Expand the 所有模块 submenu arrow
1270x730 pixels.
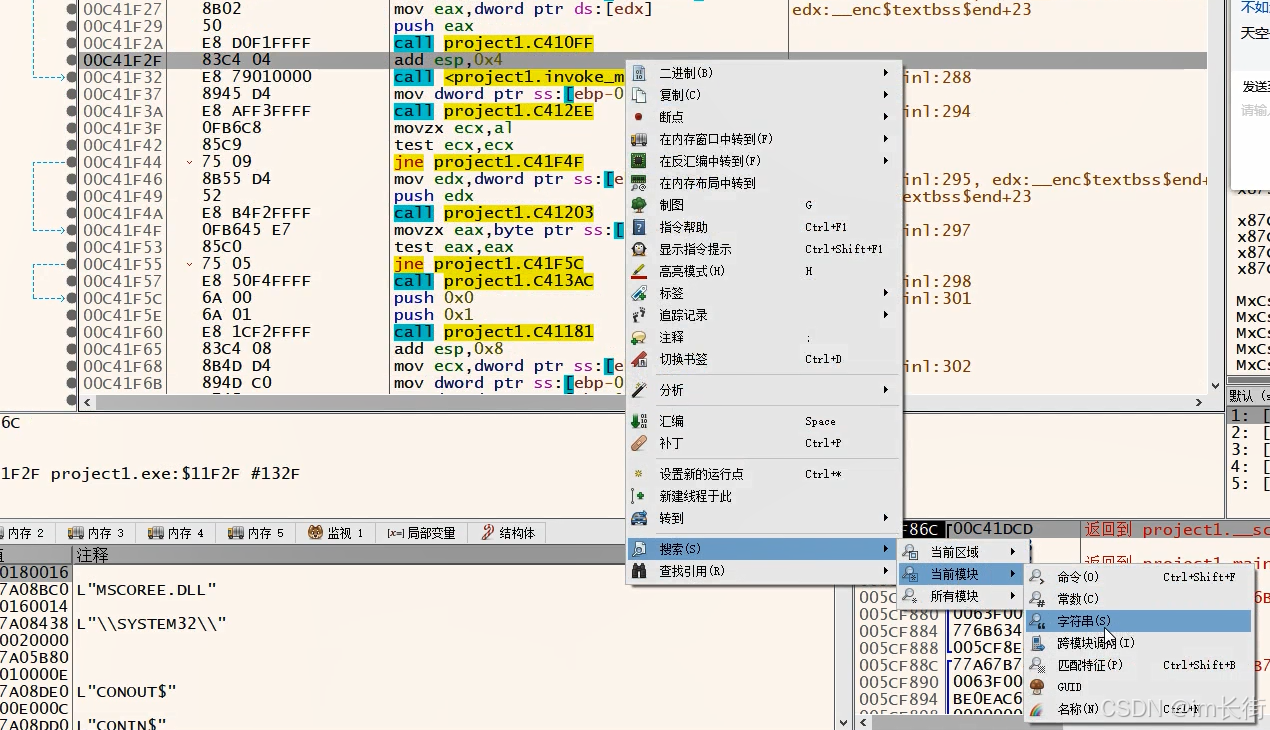pos(1012,596)
